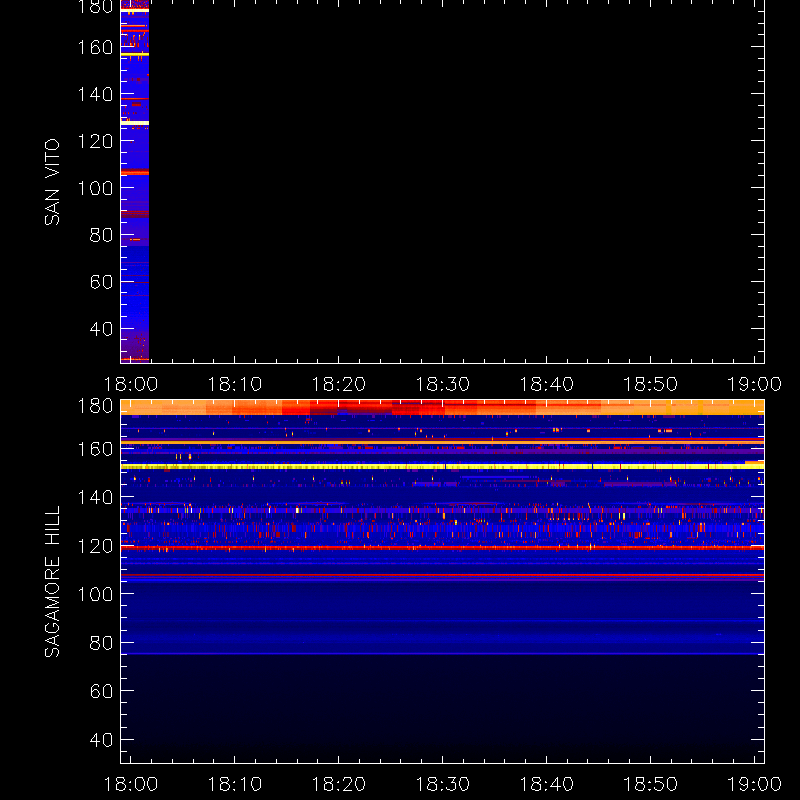
Task: Click 18:10 time label of San Vito plot
Action: tap(235, 384)
